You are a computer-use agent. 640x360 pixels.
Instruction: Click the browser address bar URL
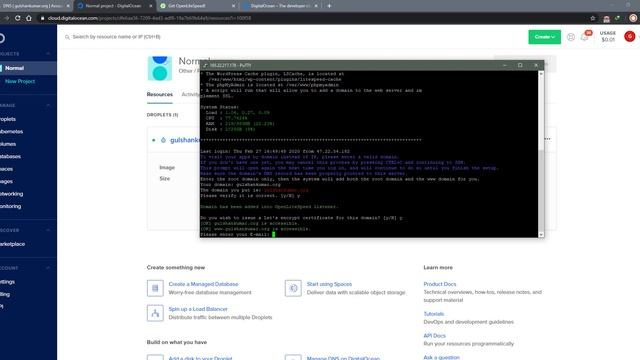coord(149,18)
